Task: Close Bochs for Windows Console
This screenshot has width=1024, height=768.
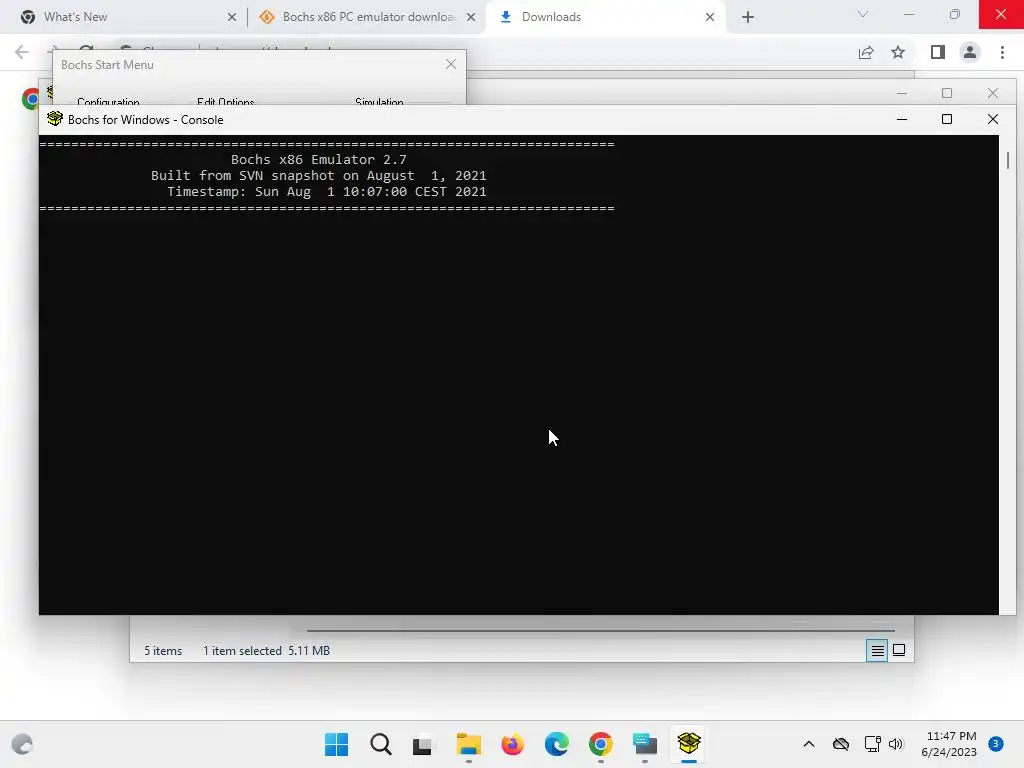Action: click(x=993, y=119)
